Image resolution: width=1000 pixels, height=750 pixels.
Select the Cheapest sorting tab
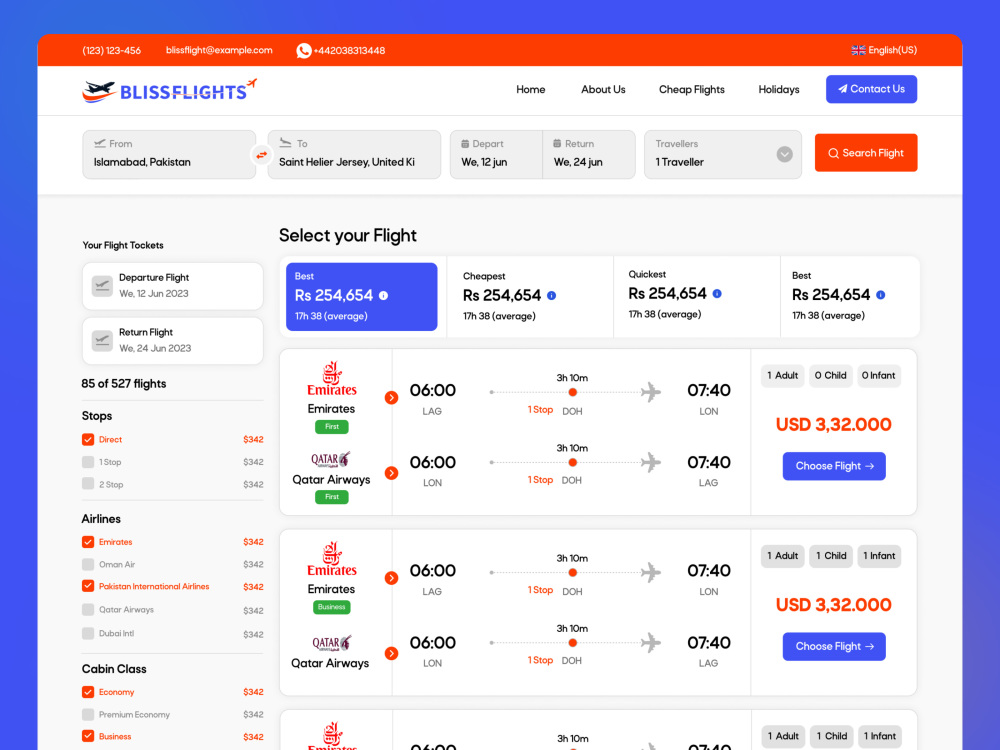[530, 297]
